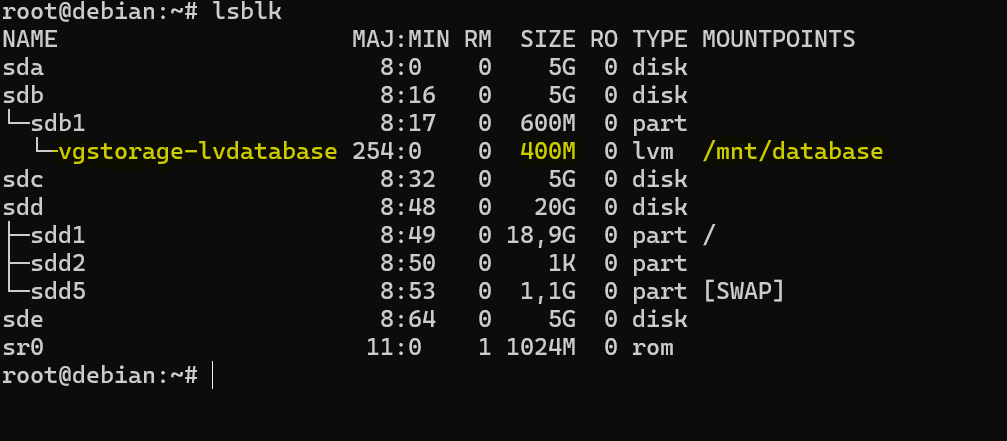This screenshot has width=1007, height=441.
Task: Select the sda disk entry
Action: 23,68
